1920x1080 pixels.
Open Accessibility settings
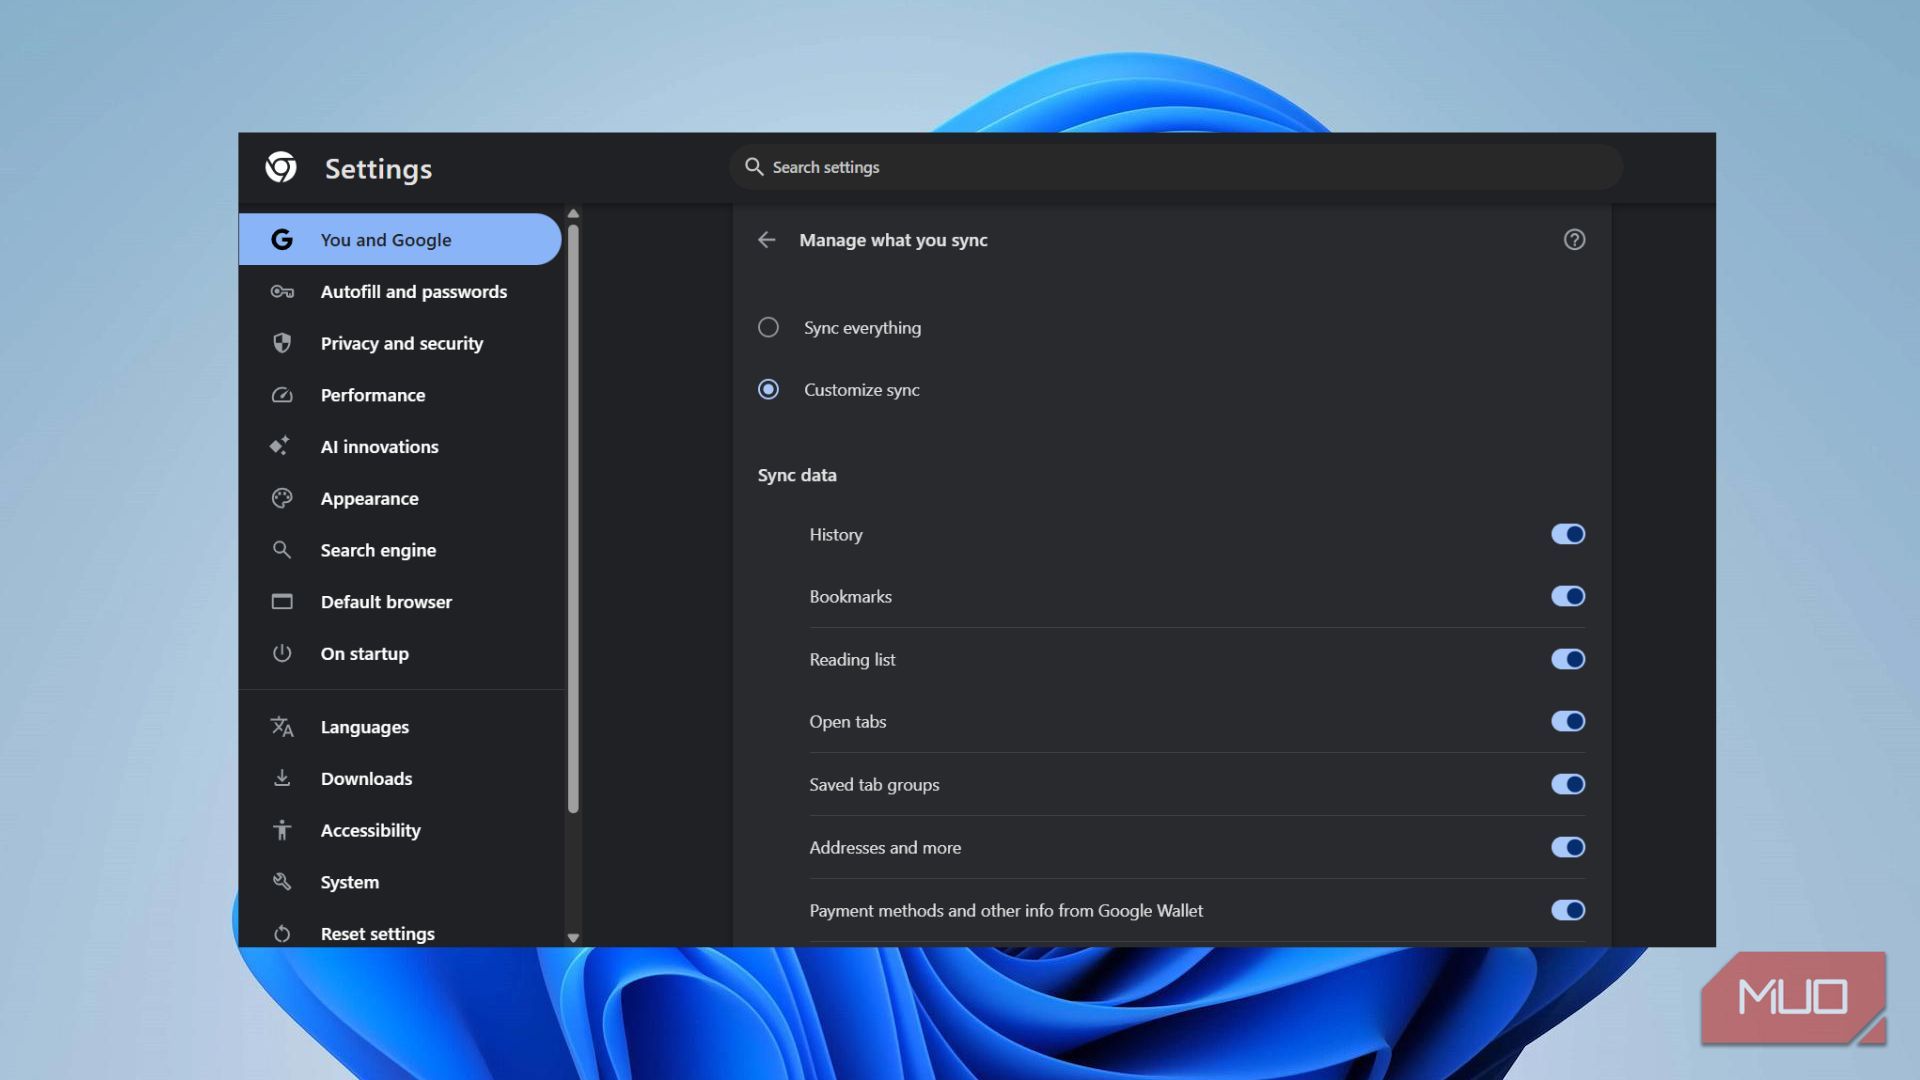click(x=400, y=830)
